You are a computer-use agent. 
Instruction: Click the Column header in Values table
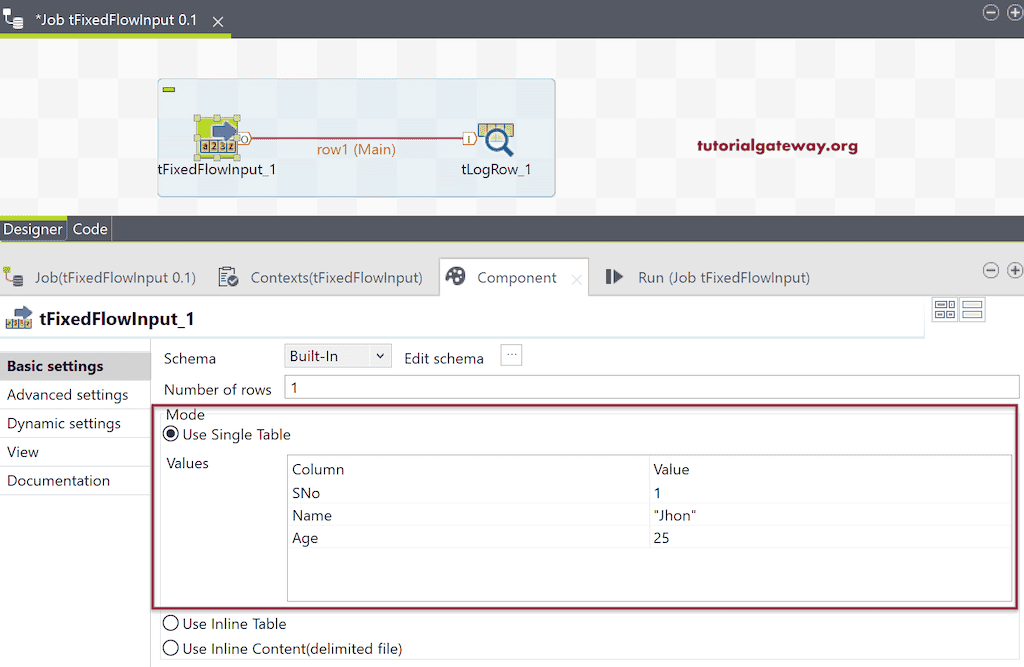(x=468, y=470)
